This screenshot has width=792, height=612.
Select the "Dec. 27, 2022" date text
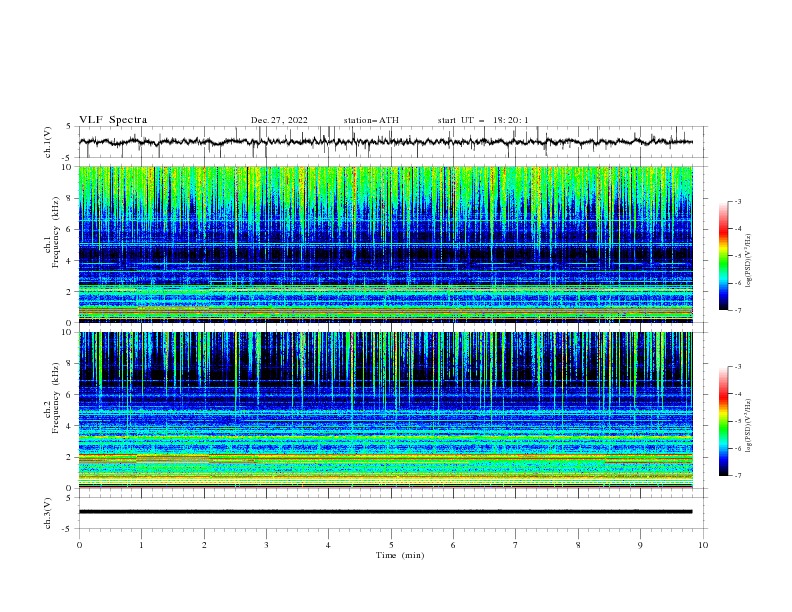pos(279,120)
